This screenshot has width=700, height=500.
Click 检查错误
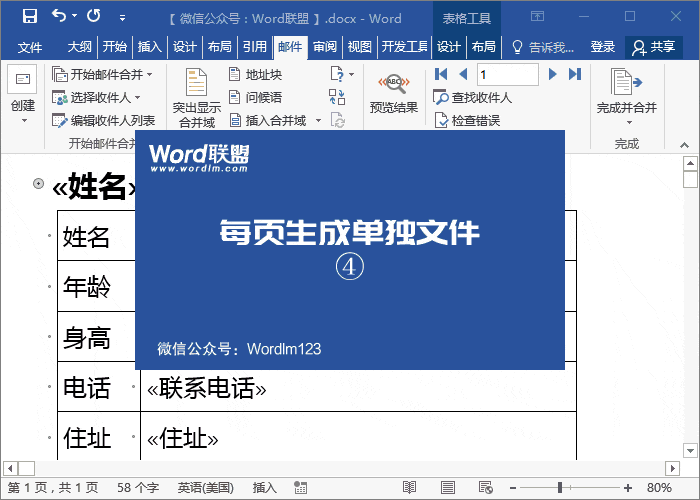click(x=467, y=121)
